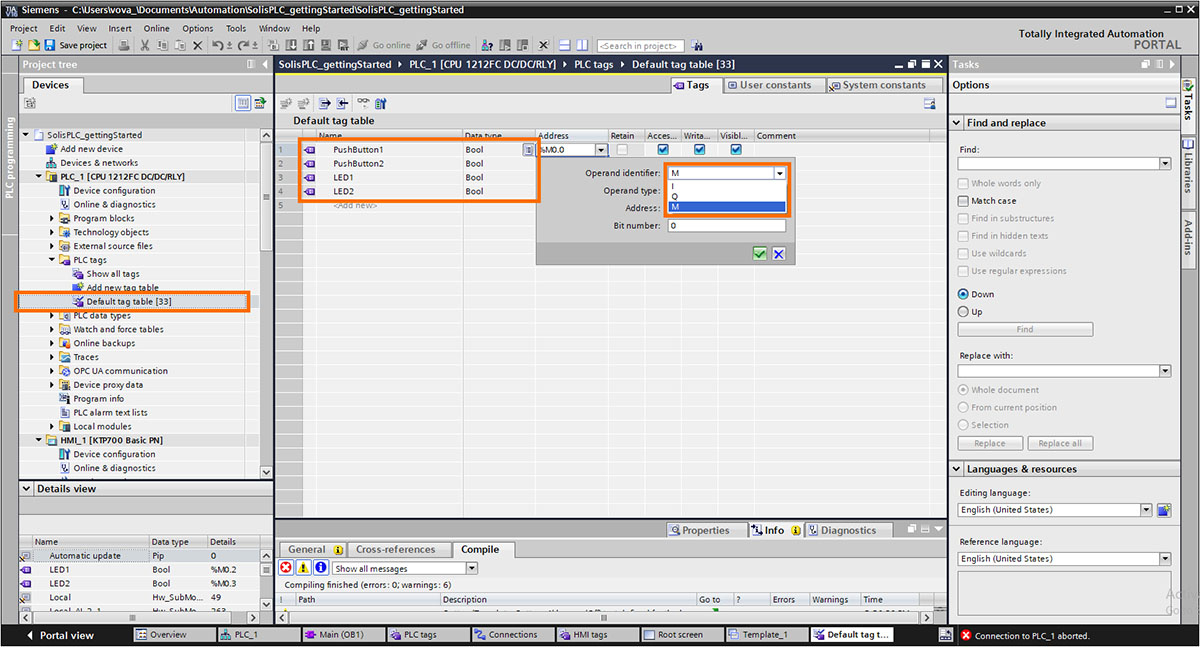Select Show all tags in tree
Image resolution: width=1200 pixels, height=647 pixels.
point(112,274)
